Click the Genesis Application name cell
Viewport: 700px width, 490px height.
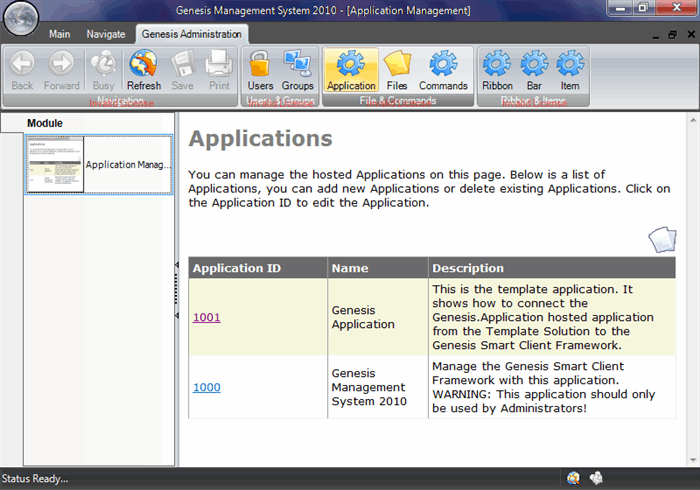click(378, 317)
